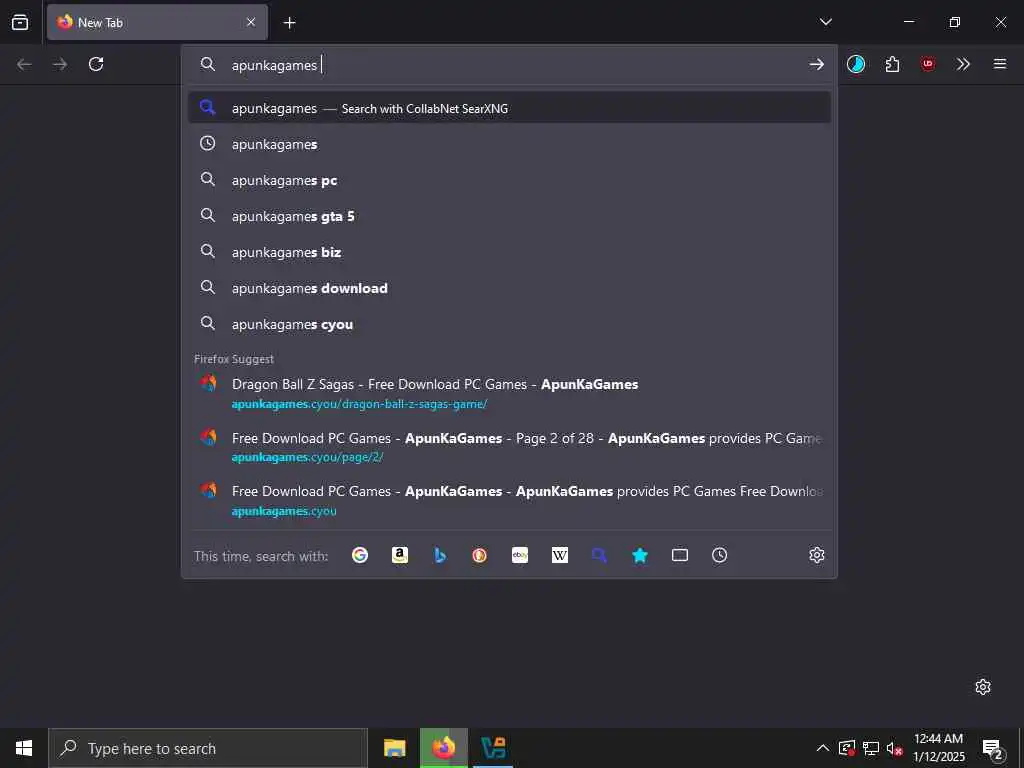The image size is (1024, 768).
Task: Search history using the clock icon
Action: coord(720,555)
